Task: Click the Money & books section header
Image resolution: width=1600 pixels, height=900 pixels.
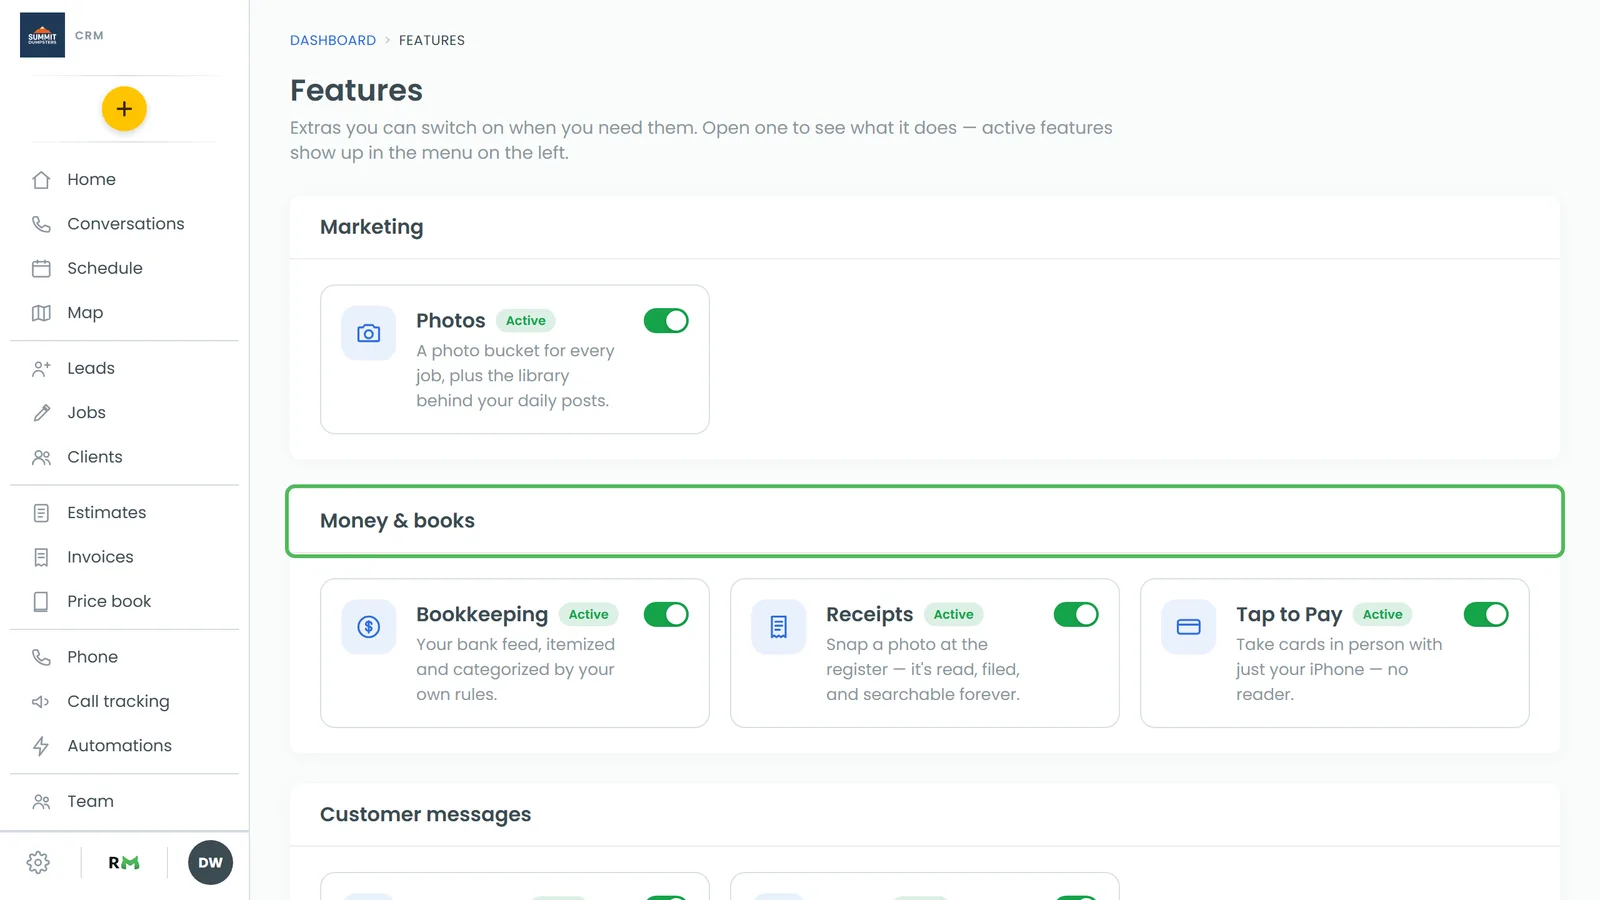Action: coord(925,521)
